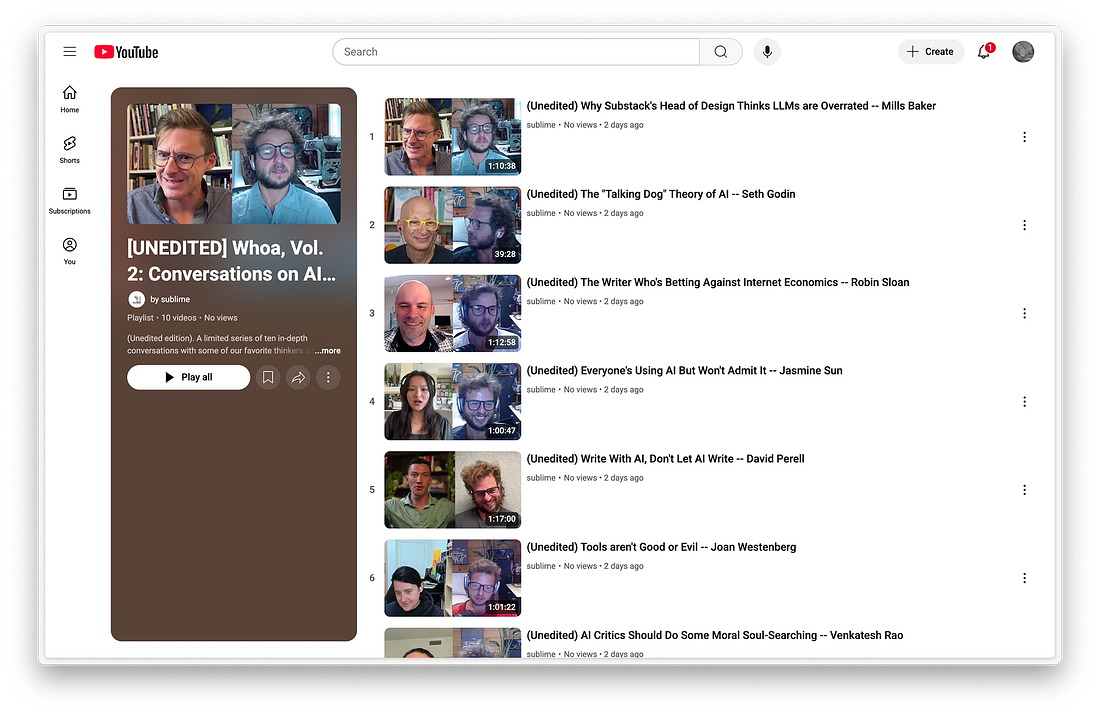The width and height of the screenshot is (1100, 715).
Task: Open Shorts in the sidebar
Action: click(69, 150)
